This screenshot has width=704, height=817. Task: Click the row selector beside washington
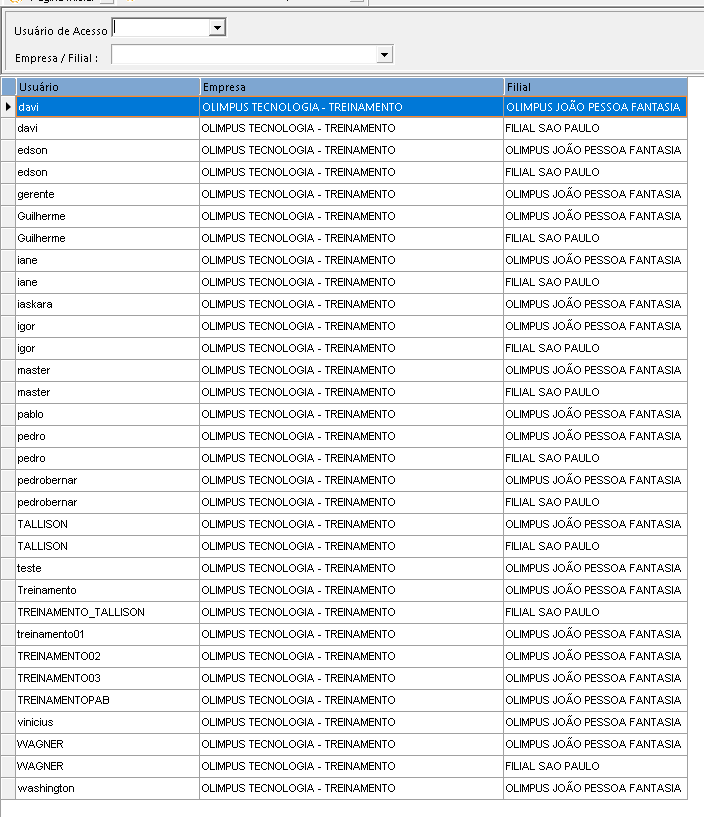(x=8, y=788)
